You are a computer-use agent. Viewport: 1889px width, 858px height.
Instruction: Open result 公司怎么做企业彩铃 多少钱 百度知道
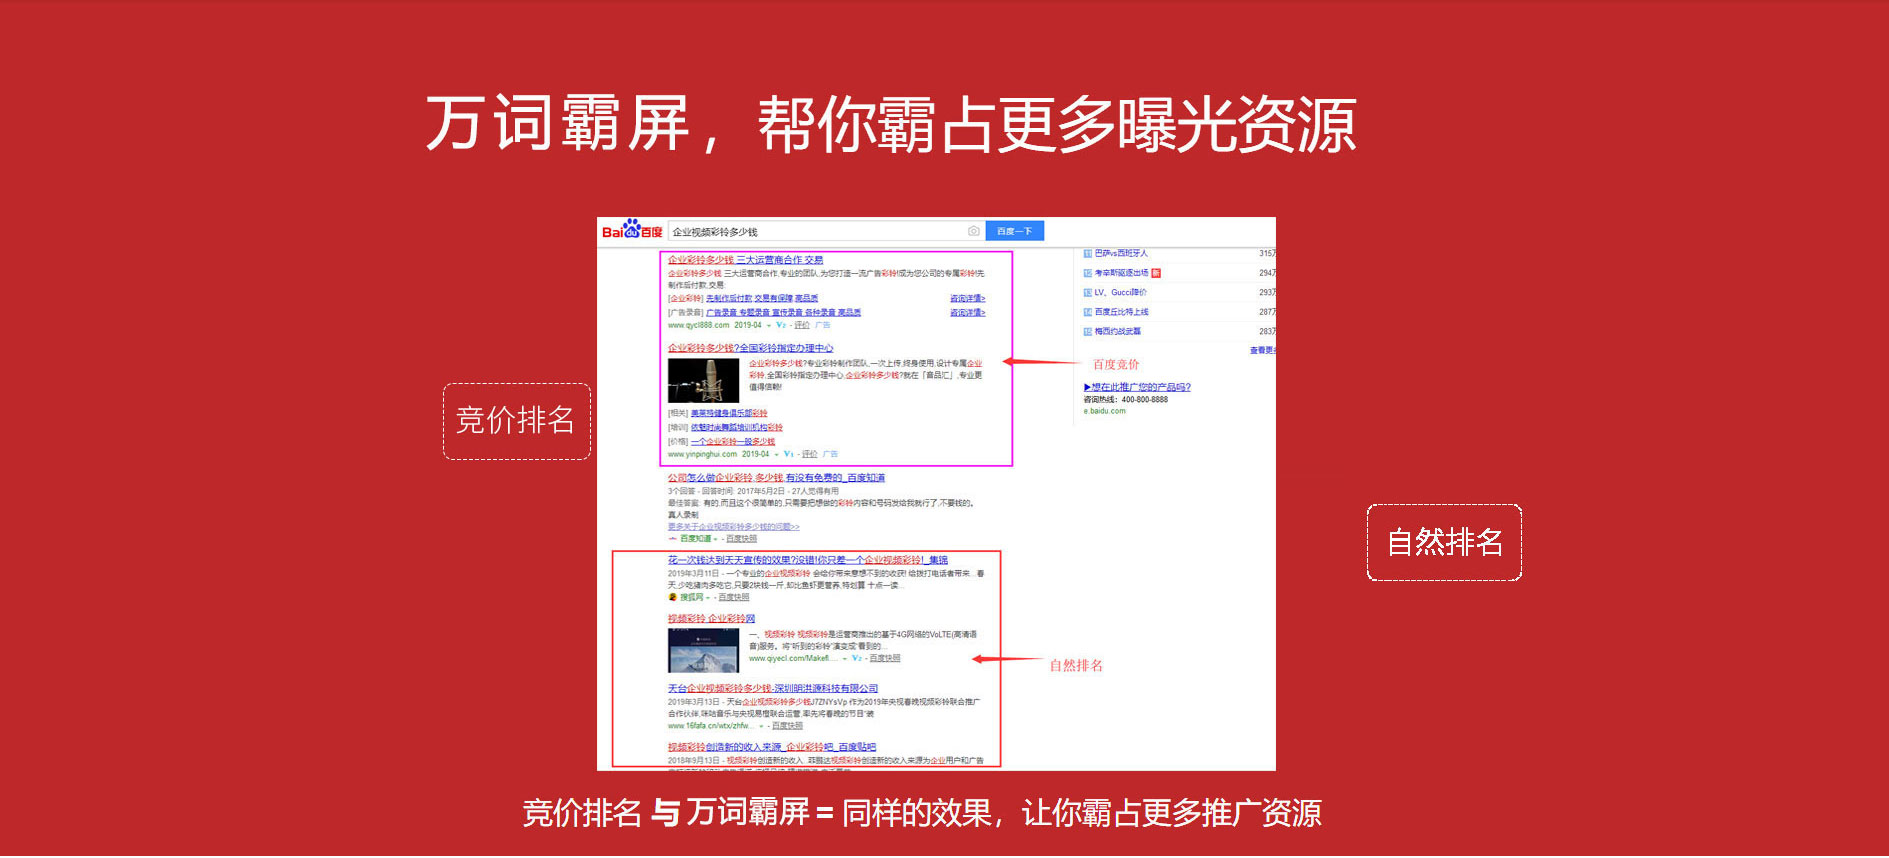pos(776,478)
